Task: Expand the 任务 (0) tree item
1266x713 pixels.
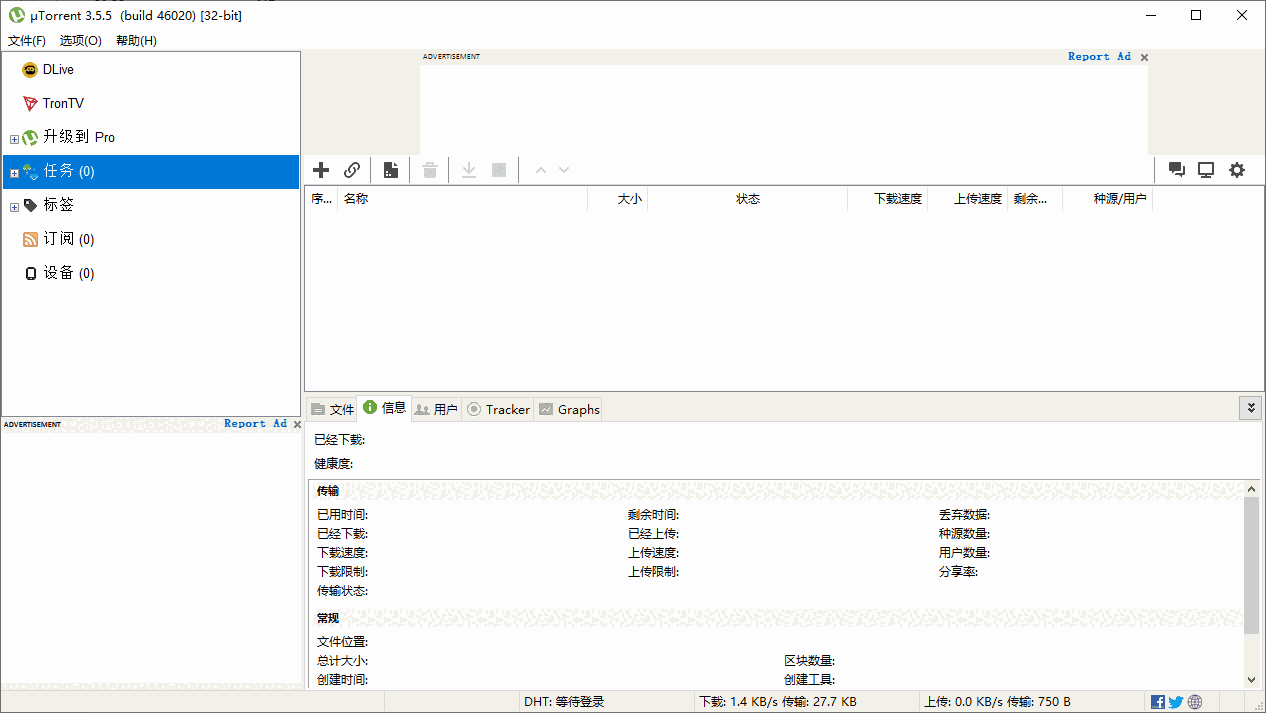Action: tap(13, 171)
